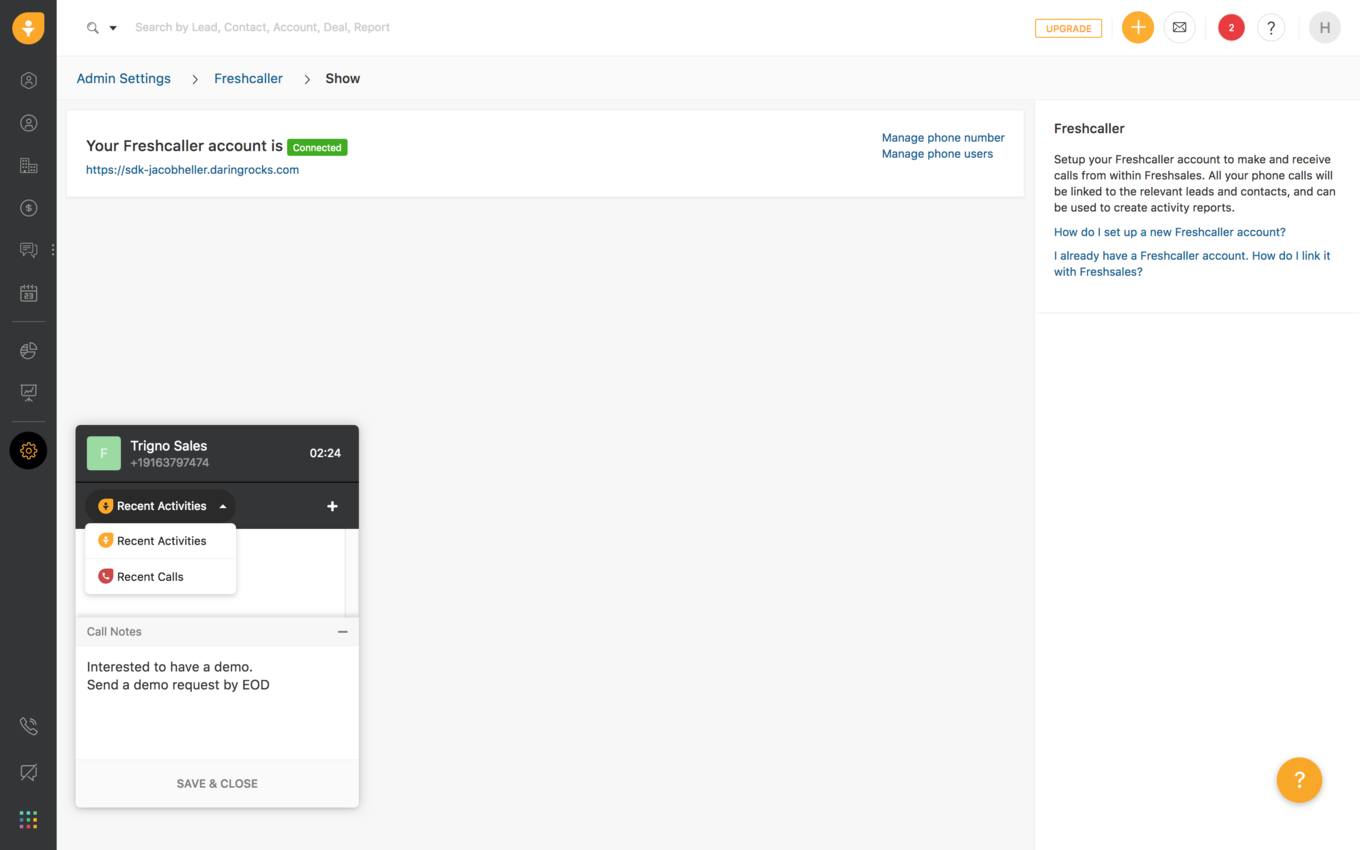This screenshot has width=1360, height=850.
Task: Open the help question mark in header
Action: [1271, 28]
